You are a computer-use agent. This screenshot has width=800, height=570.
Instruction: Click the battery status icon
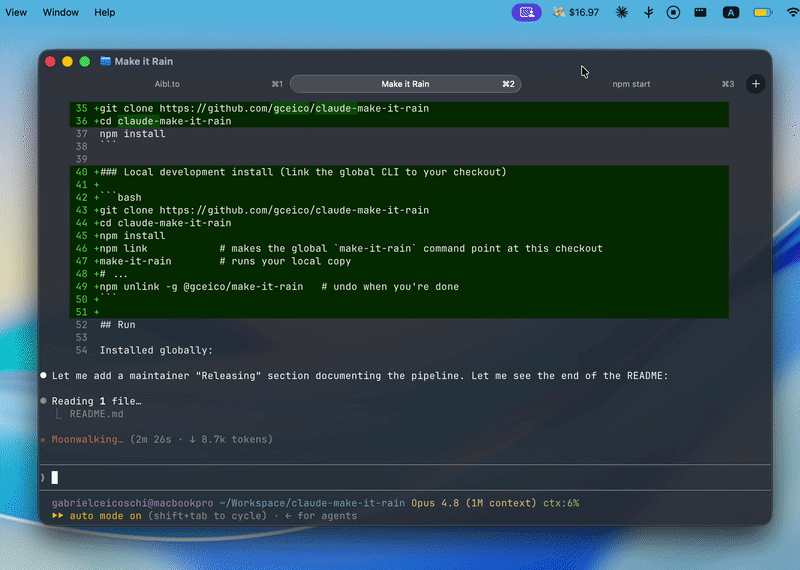pyautogui.click(x=763, y=12)
